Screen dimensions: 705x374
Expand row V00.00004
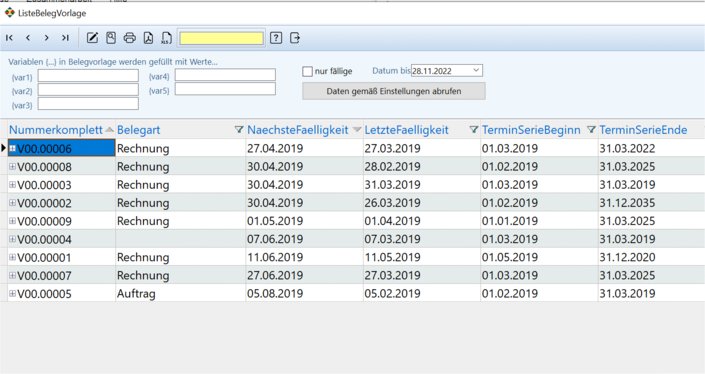(x=13, y=239)
